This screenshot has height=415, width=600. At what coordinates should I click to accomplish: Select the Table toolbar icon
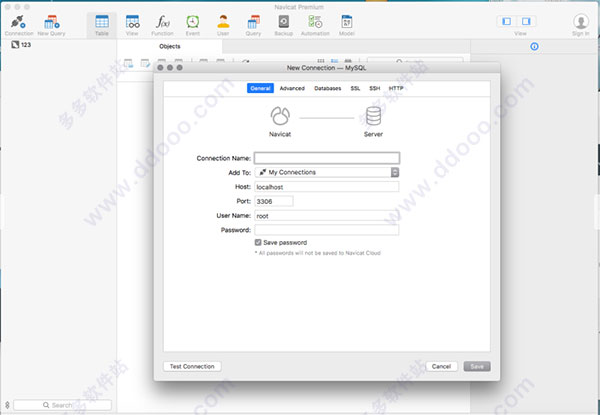[102, 22]
